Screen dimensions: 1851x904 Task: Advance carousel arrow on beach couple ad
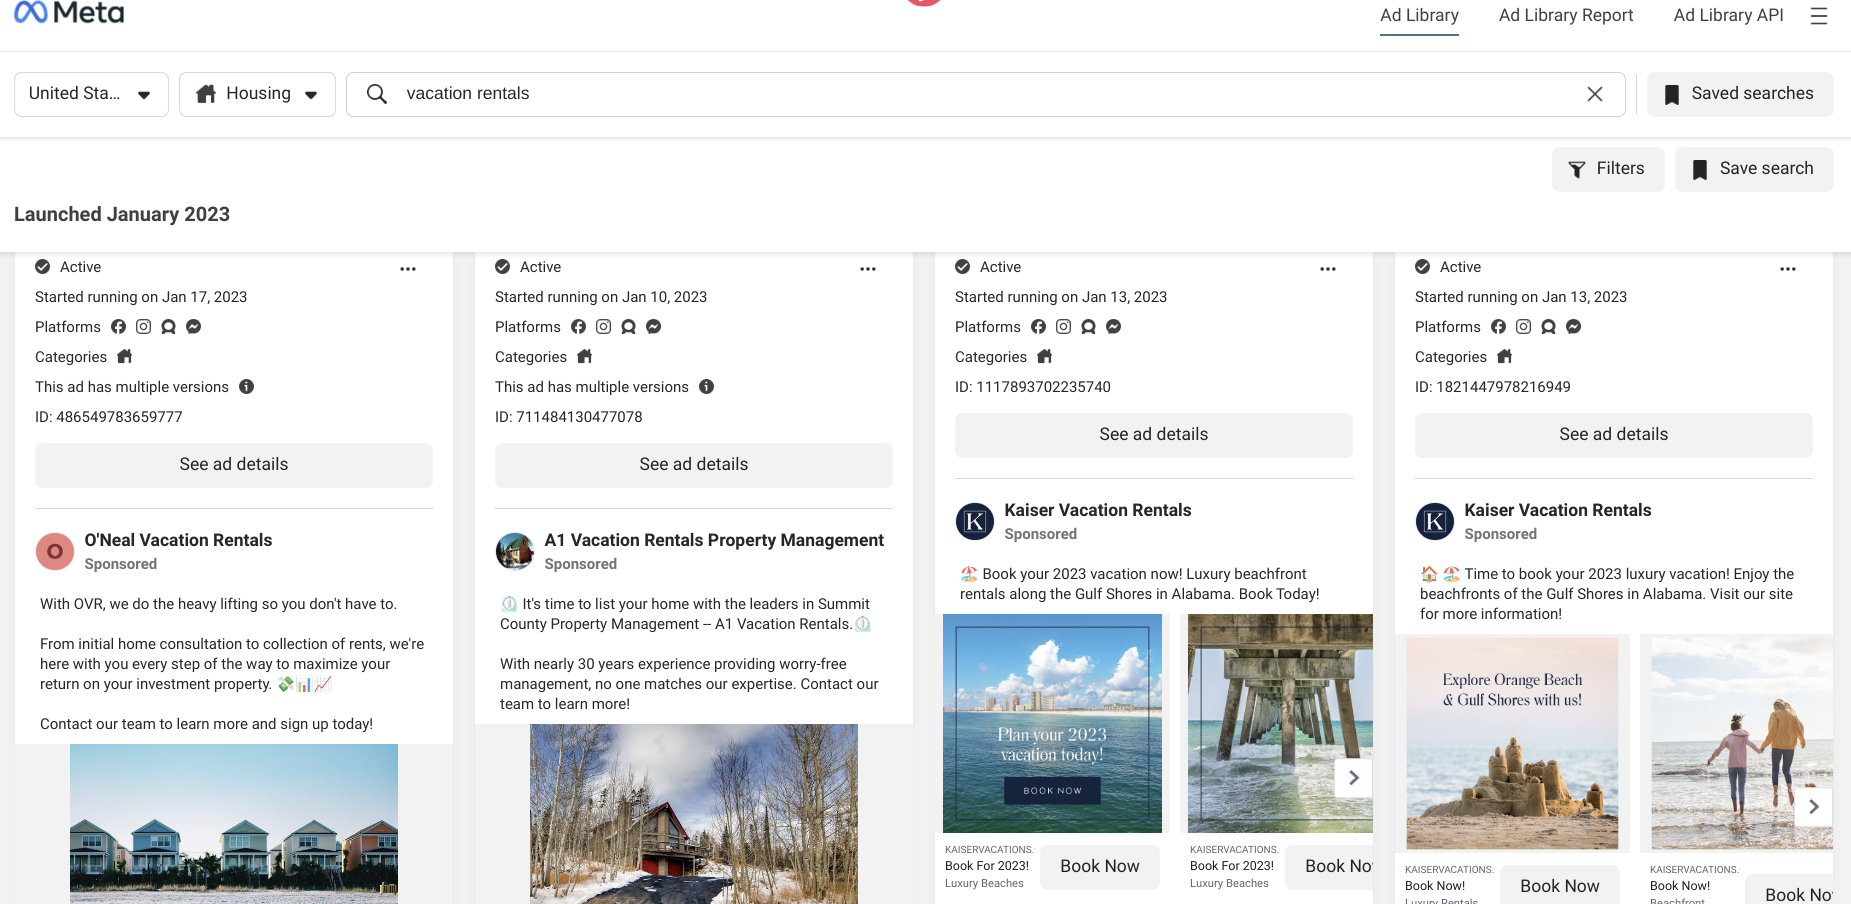[1814, 807]
